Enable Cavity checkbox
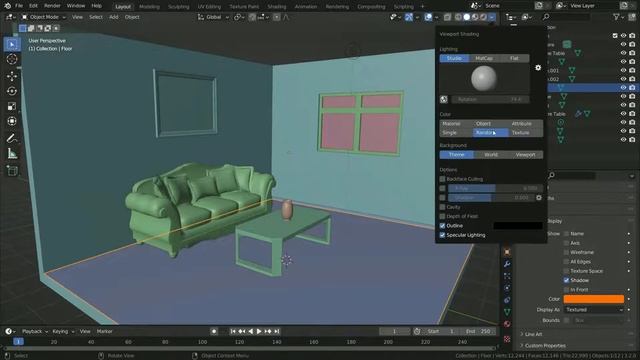640x360 pixels. pos(442,207)
